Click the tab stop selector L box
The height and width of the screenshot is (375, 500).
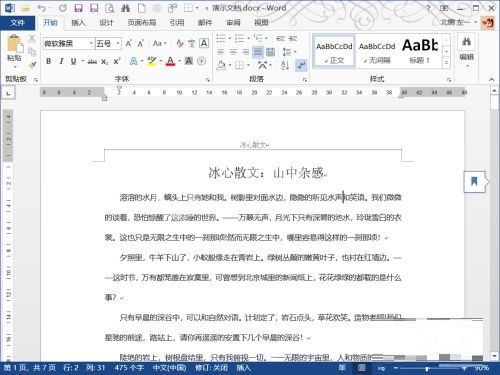coord(8,93)
